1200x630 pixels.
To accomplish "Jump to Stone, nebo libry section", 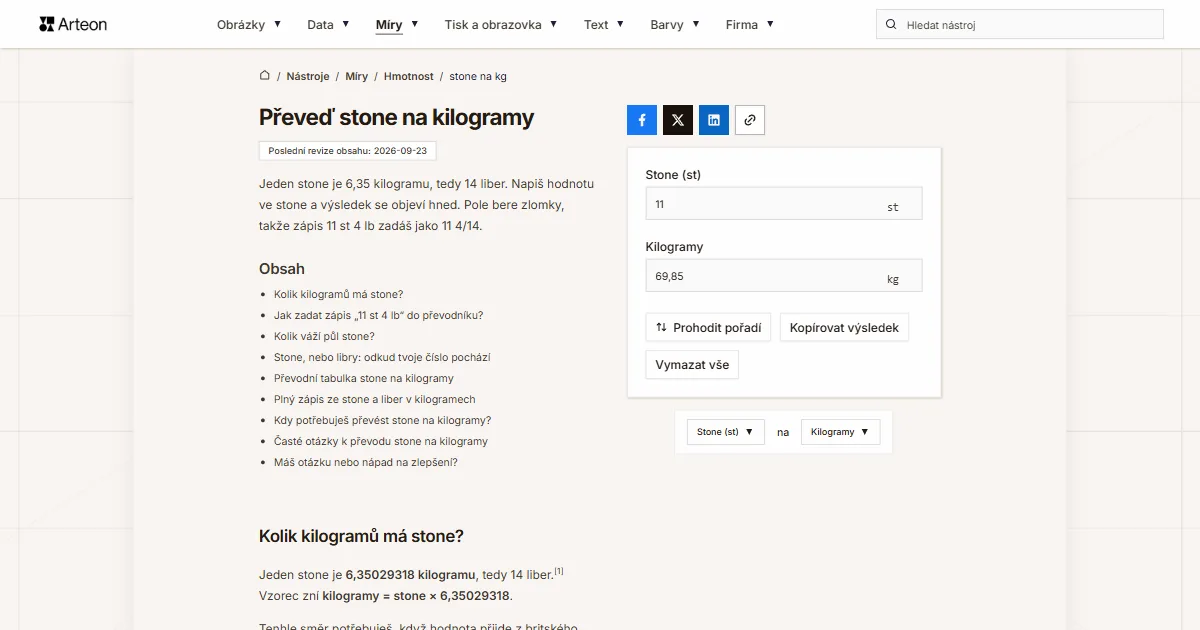I will (382, 357).
